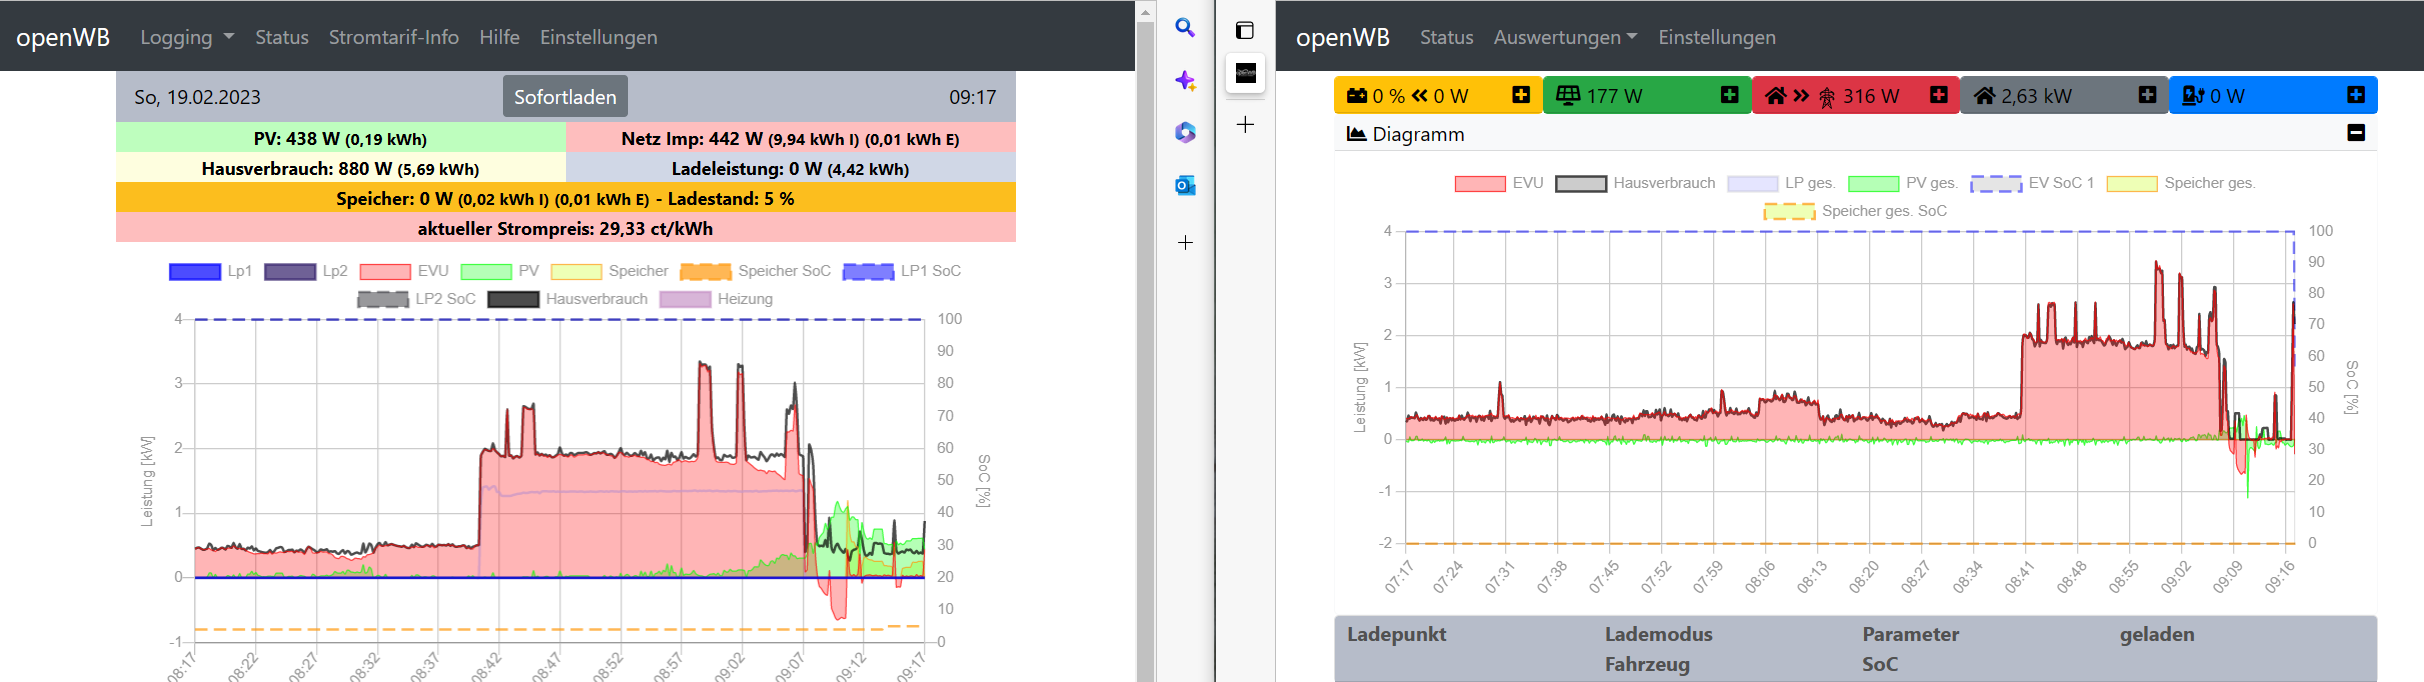Open Einstellungen in the right openWB navbar
This screenshot has height=682, width=2424.
coord(1716,37)
